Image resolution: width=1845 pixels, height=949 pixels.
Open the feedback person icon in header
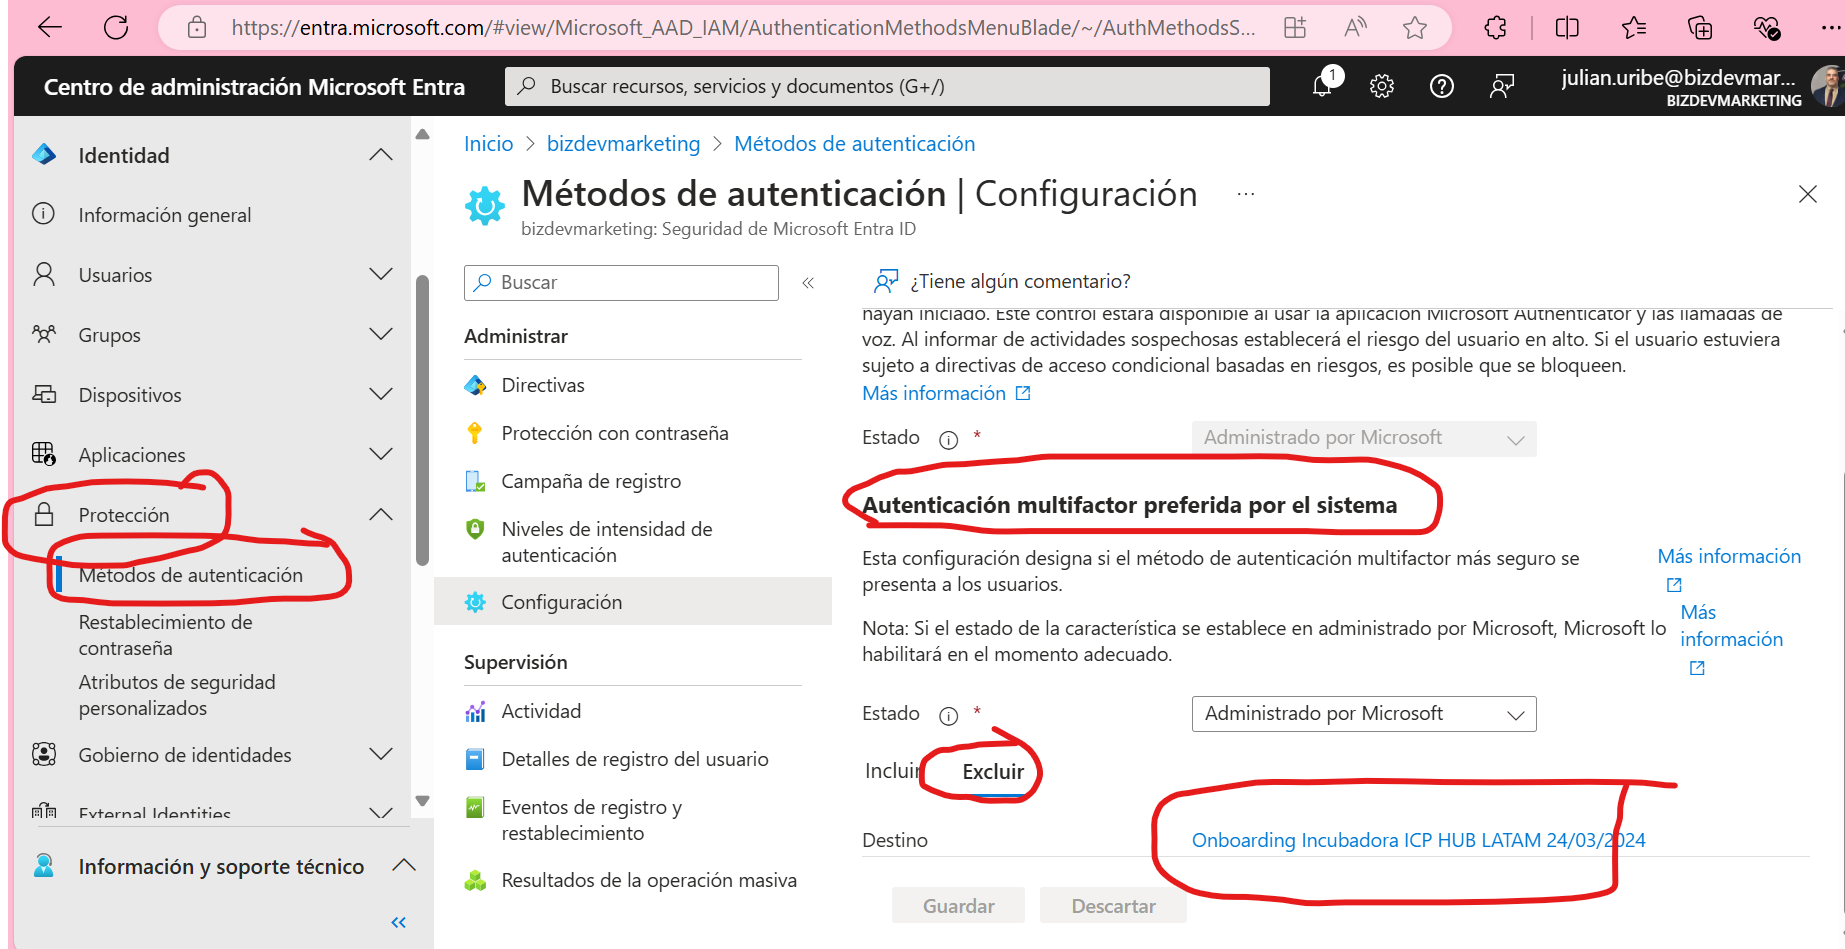tap(1502, 86)
